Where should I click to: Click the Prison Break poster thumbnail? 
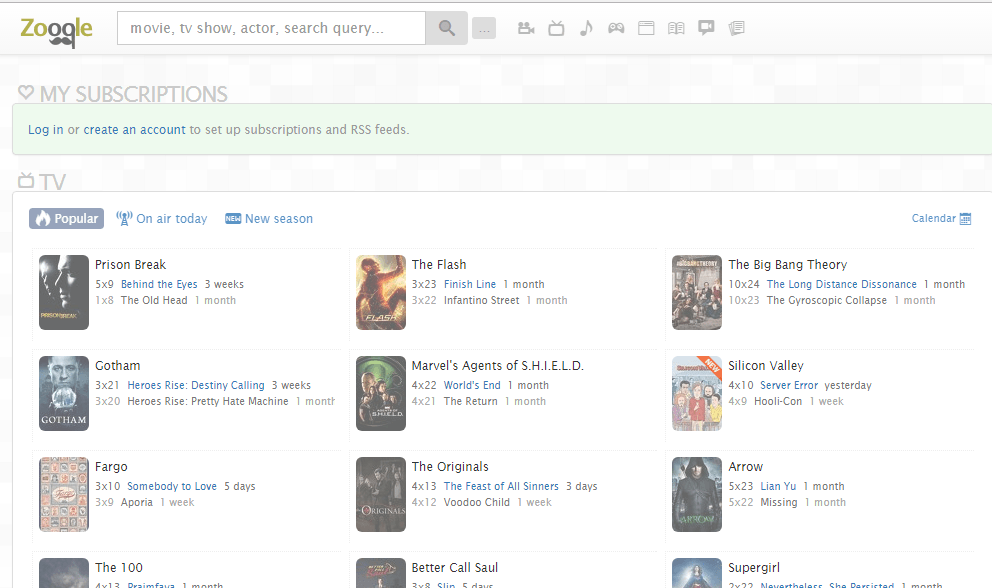coord(64,292)
